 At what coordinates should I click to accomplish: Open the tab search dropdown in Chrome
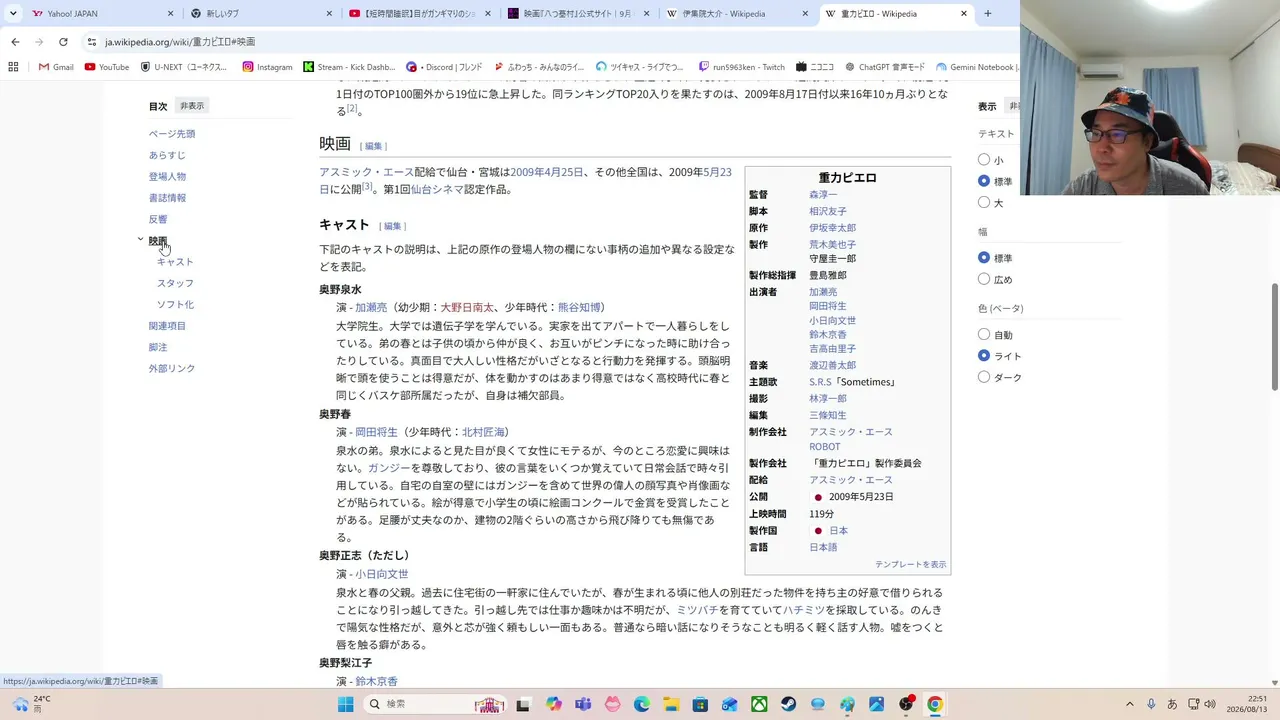tap(13, 14)
